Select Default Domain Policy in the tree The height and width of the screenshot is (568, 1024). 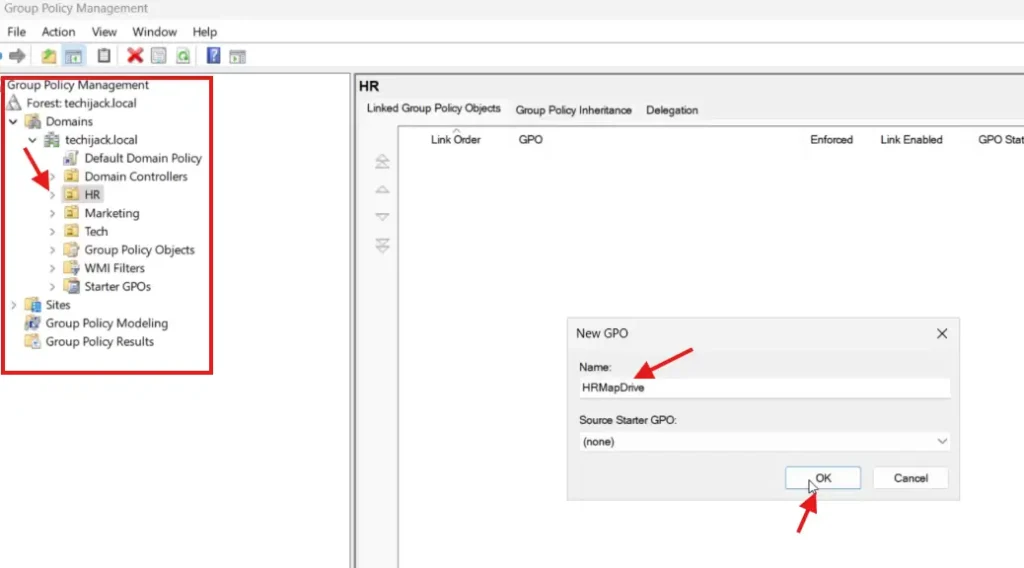tap(142, 158)
